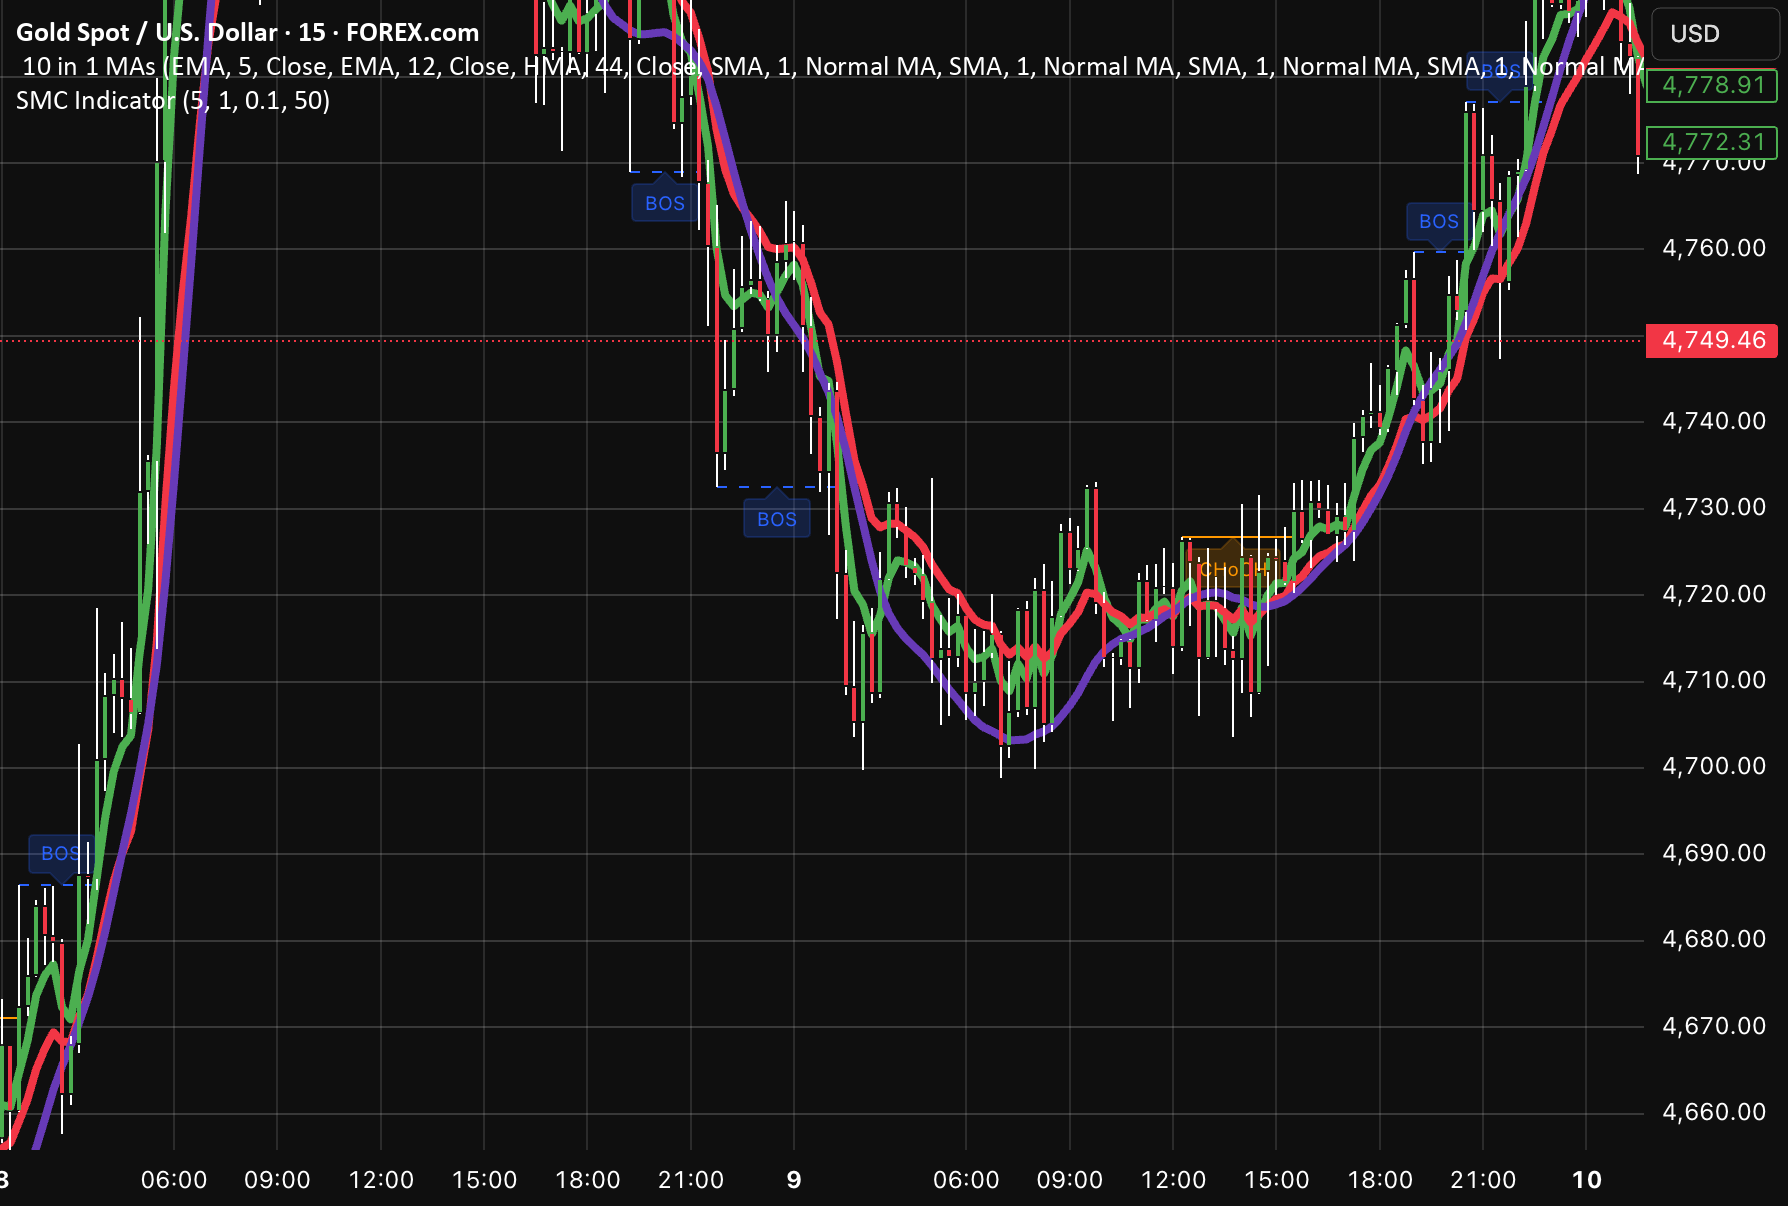Viewport: 1788px width, 1206px height.
Task: Click the 06:00 time label after day 9
Action: pos(966,1180)
